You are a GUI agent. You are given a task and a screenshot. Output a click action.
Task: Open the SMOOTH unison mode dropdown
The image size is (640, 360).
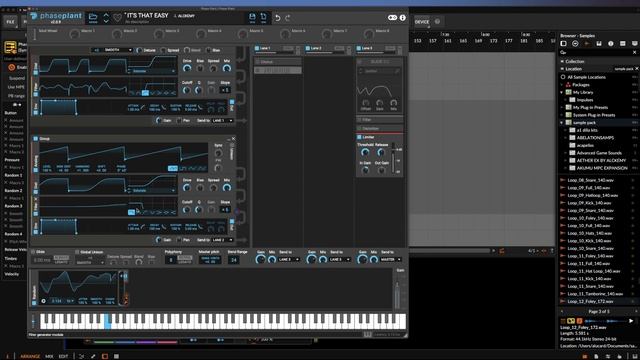(x=113, y=50)
